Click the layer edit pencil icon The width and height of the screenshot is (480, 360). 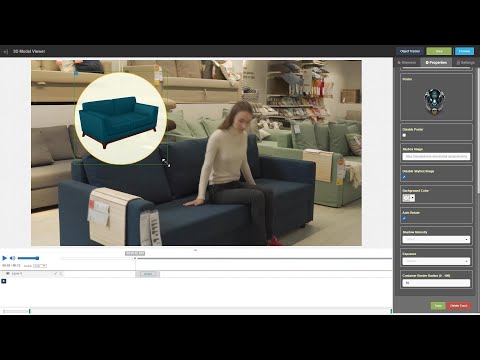click(x=56, y=274)
